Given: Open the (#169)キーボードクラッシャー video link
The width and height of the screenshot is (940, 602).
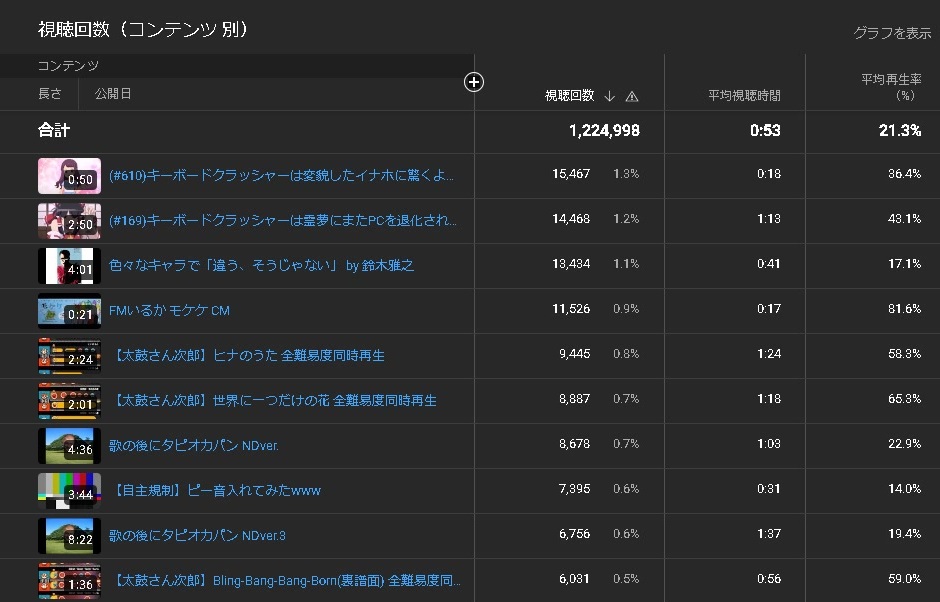Looking at the screenshot, I should [283, 220].
